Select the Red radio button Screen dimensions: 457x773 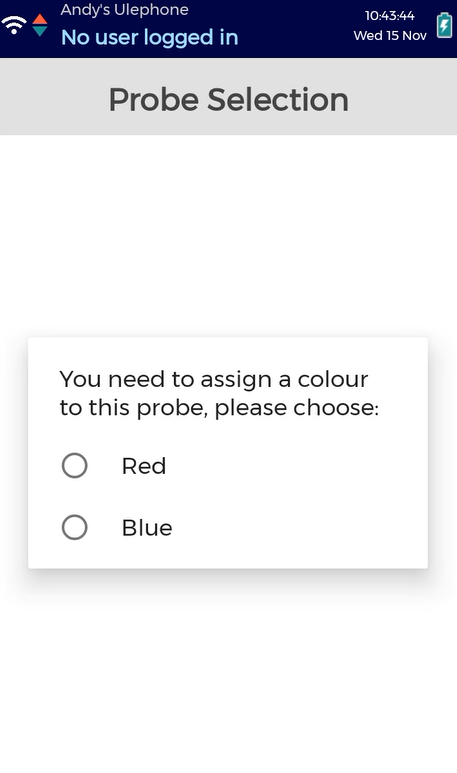pos(74,465)
